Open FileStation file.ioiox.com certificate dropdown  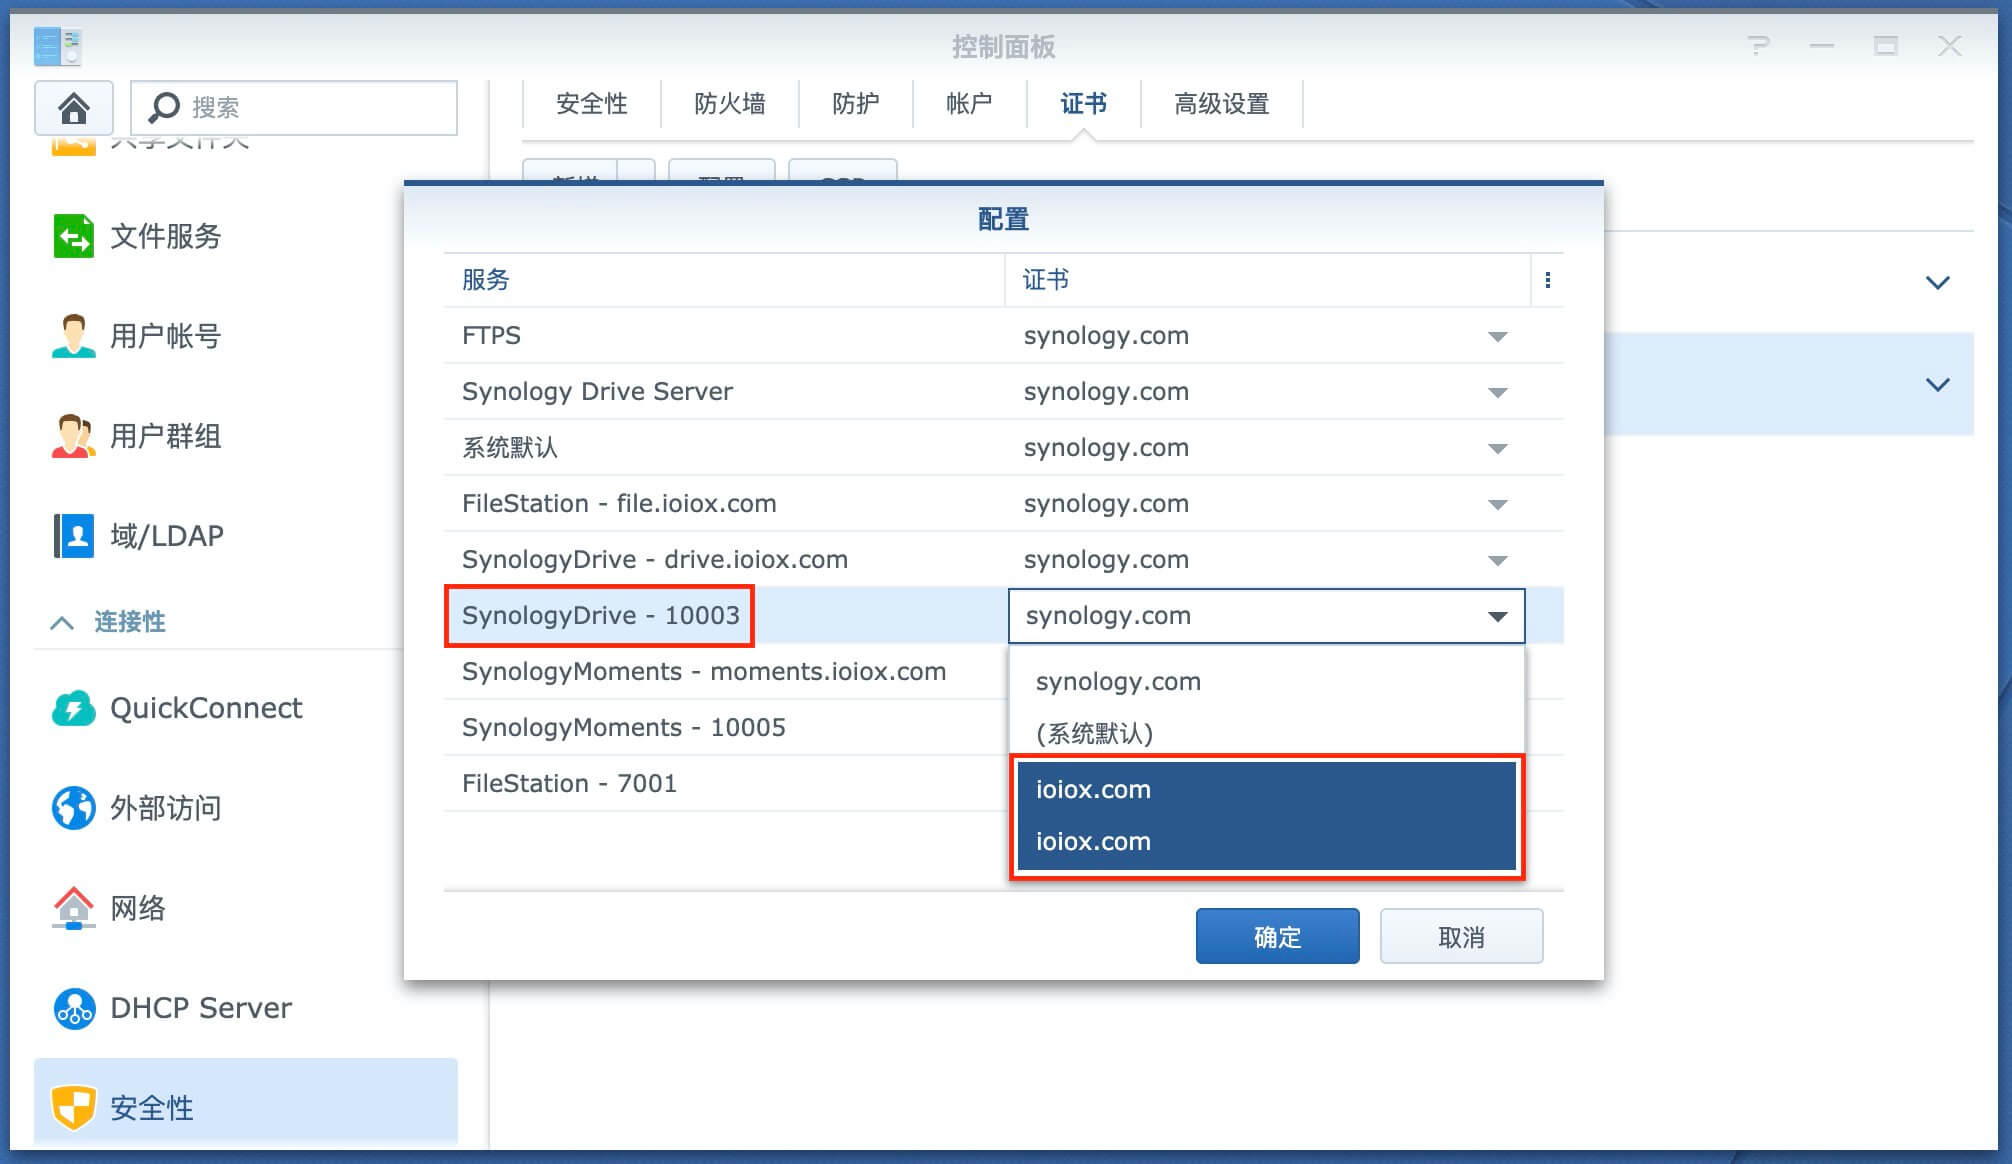tap(1497, 504)
